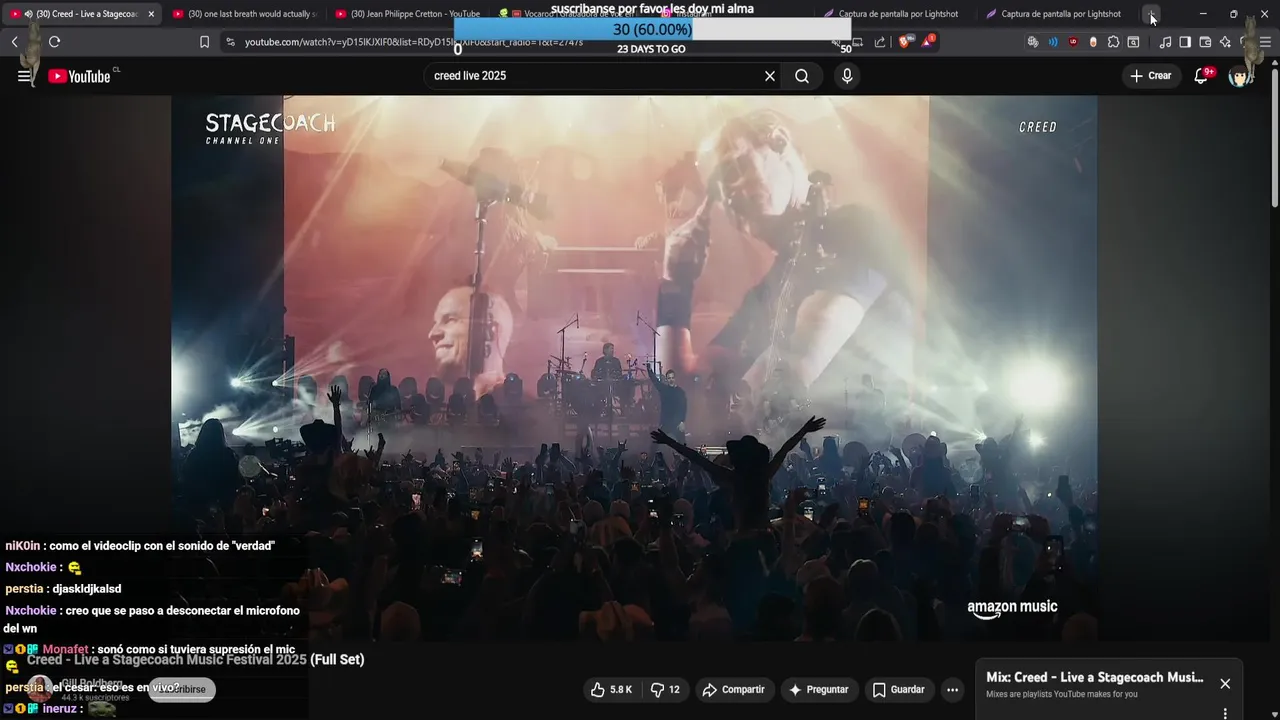Open Leo AI sparkle icon
The height and width of the screenshot is (720, 1280).
coord(1225,42)
